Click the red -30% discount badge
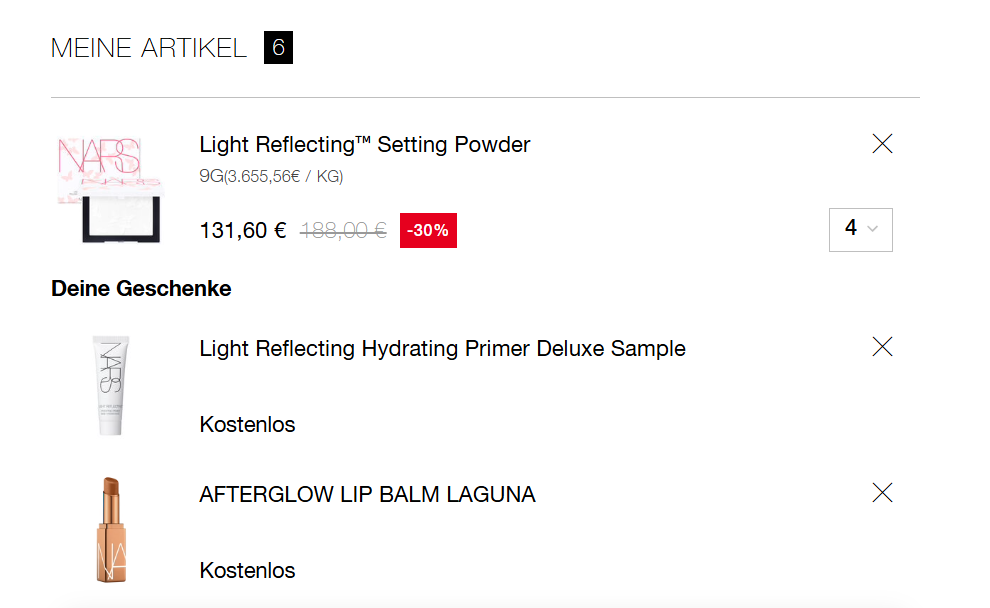The height and width of the screenshot is (608, 990). click(x=428, y=231)
